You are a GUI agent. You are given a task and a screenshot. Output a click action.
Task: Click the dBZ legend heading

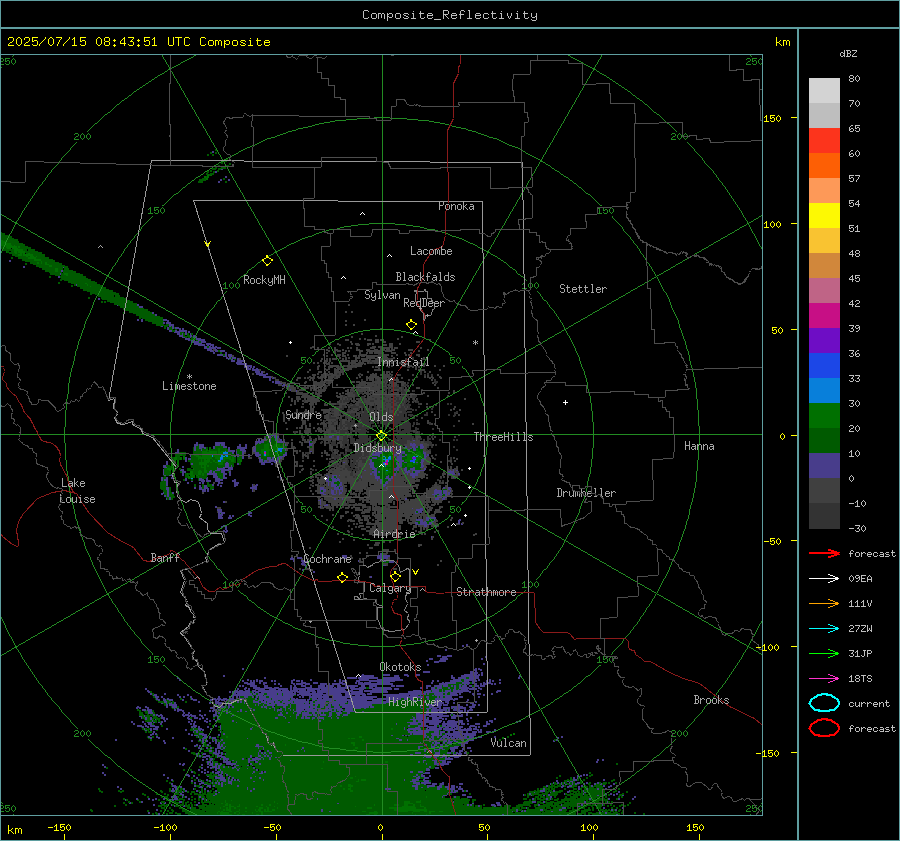(848, 53)
